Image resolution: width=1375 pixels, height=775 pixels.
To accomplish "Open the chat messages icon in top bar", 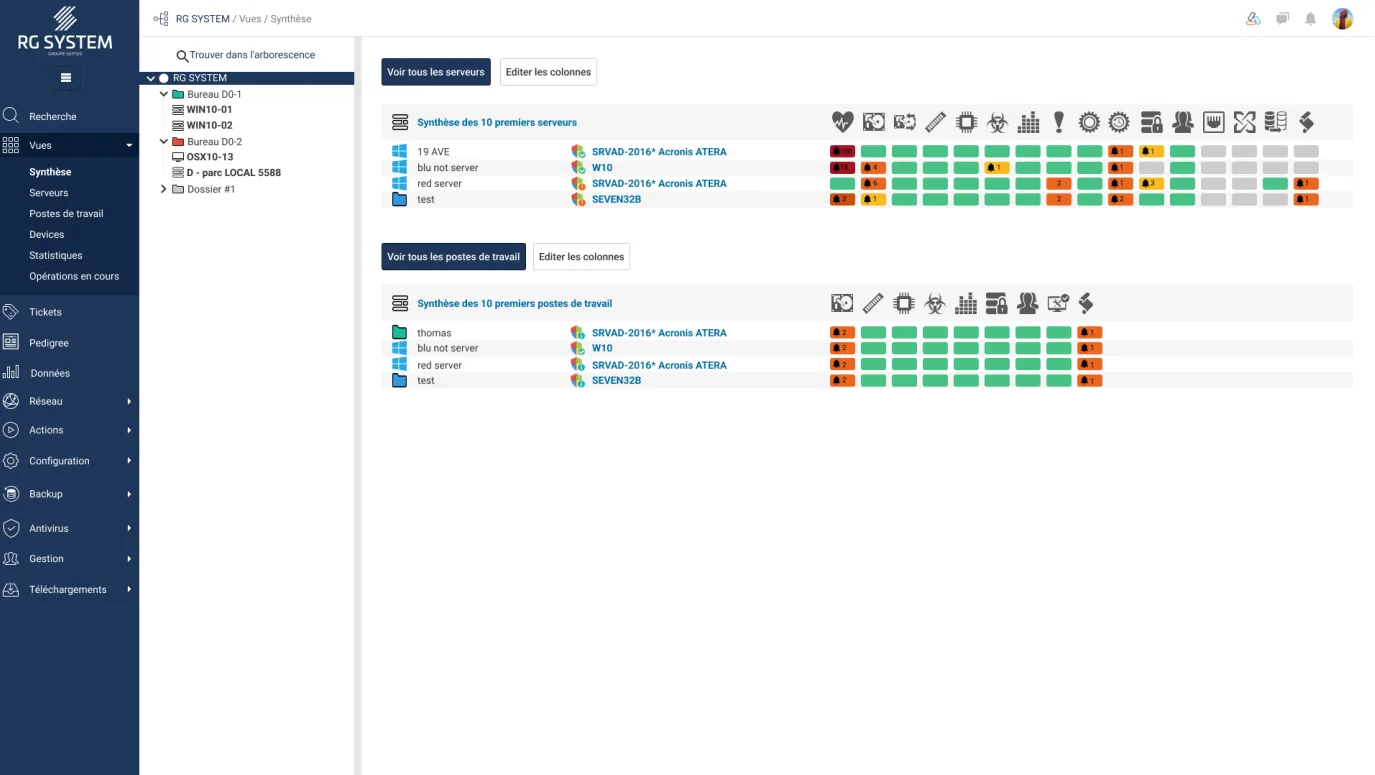I will click(x=1282, y=19).
